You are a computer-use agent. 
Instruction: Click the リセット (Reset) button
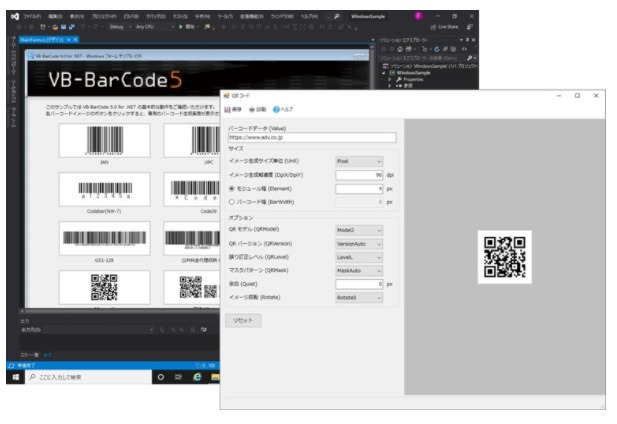243,321
